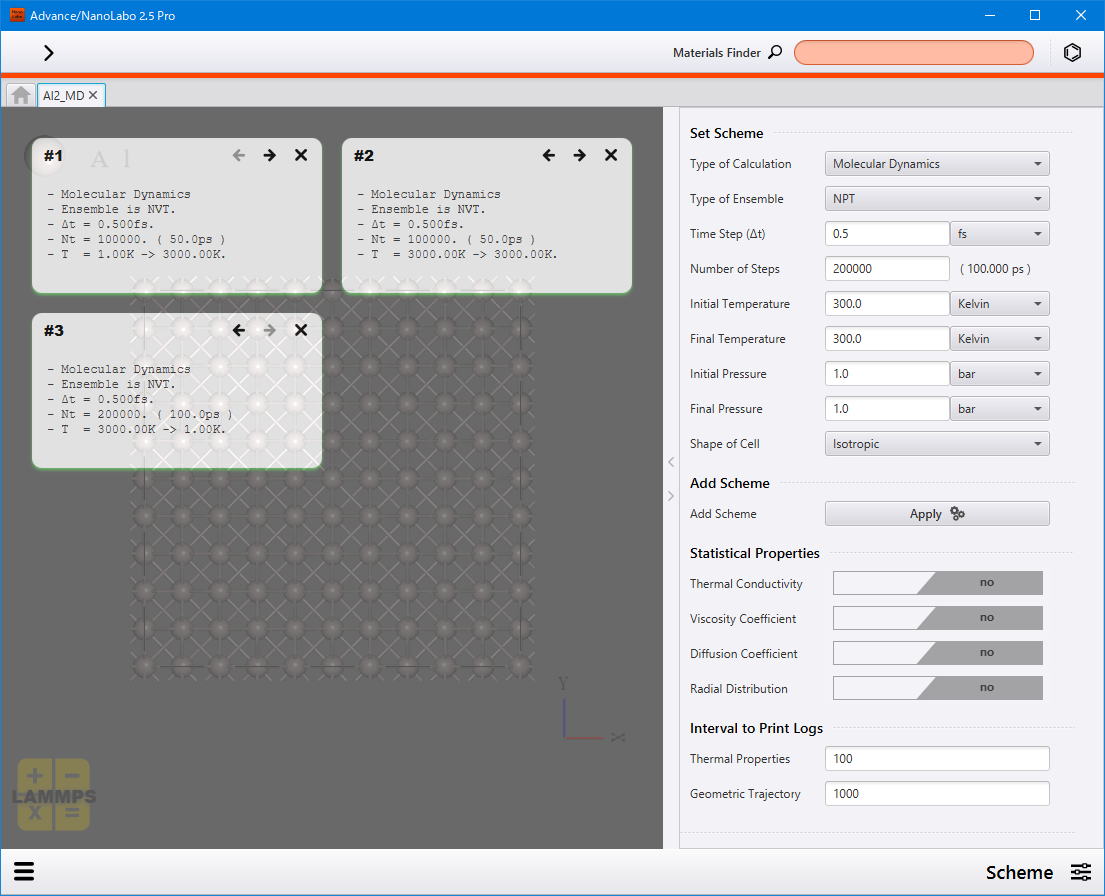1105x896 pixels.
Task: Select scheme #3 card text
Action: [140, 399]
